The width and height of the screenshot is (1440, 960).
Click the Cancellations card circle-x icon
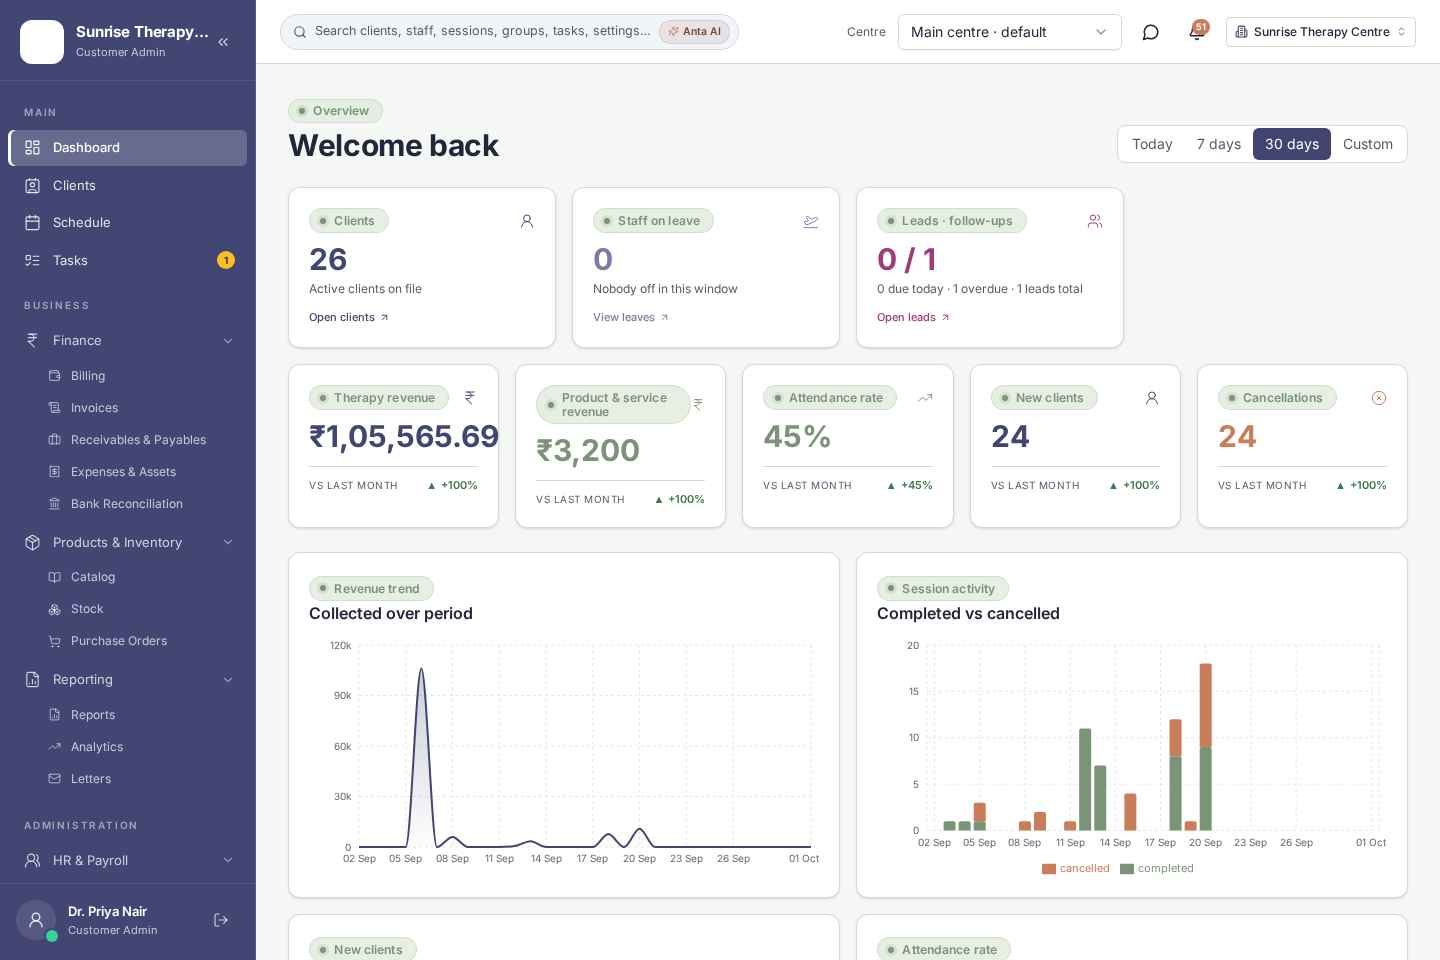1379,398
